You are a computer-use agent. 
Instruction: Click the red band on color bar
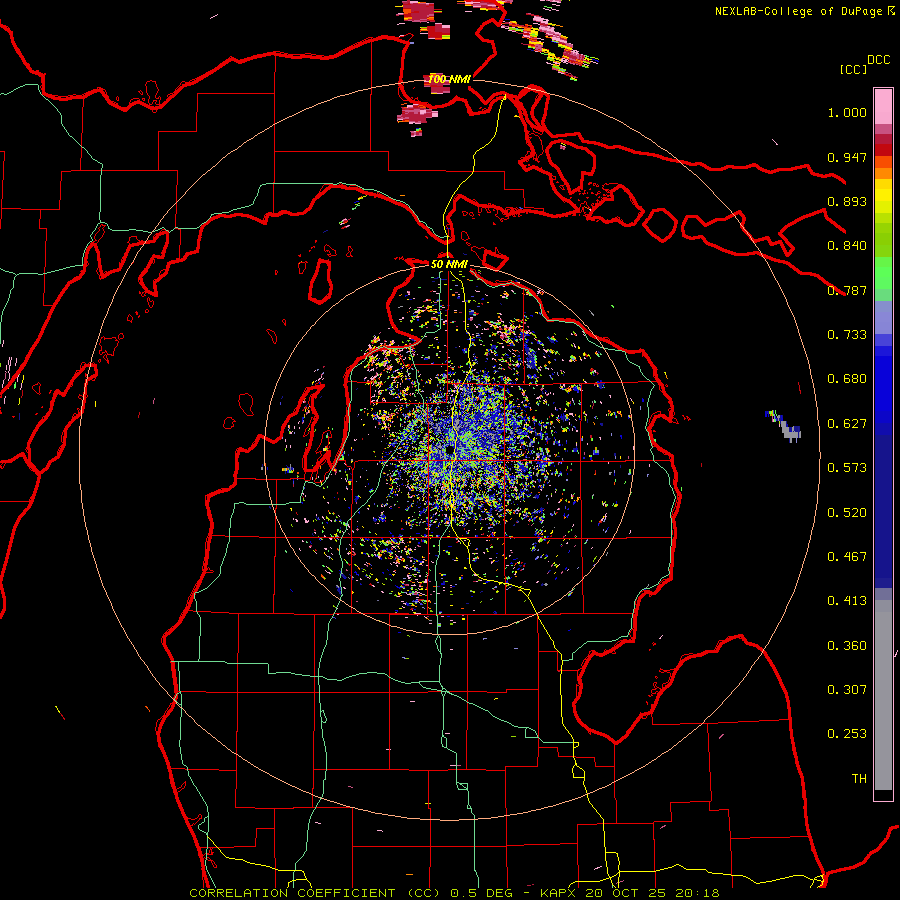pyautogui.click(x=883, y=150)
